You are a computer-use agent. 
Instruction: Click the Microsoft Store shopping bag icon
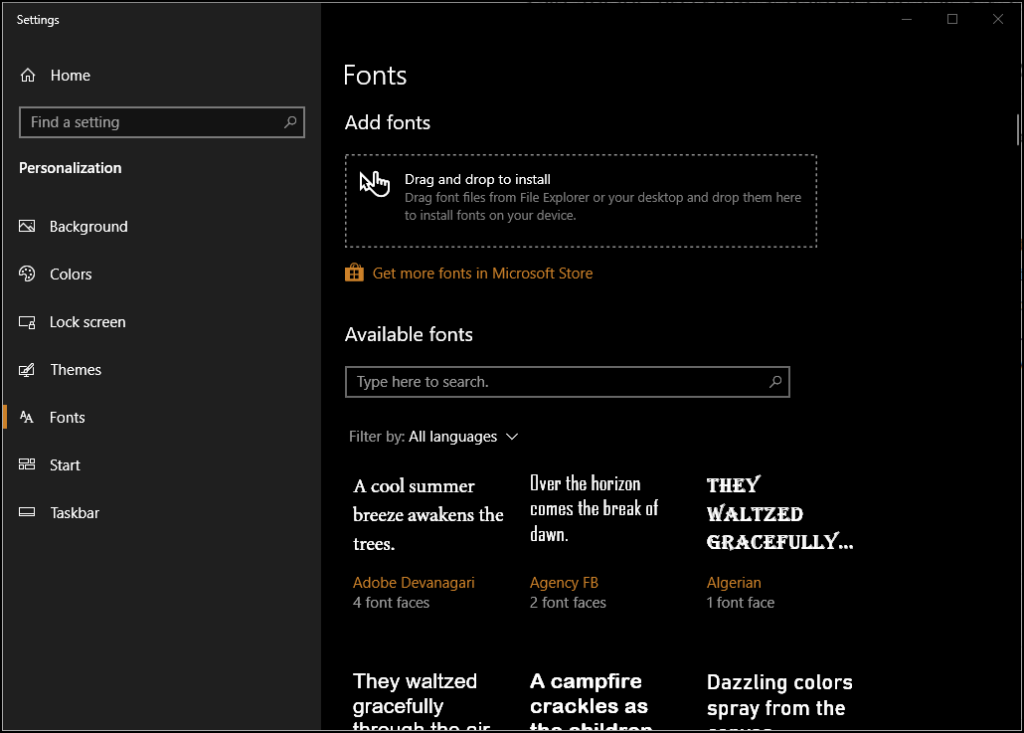tap(354, 272)
